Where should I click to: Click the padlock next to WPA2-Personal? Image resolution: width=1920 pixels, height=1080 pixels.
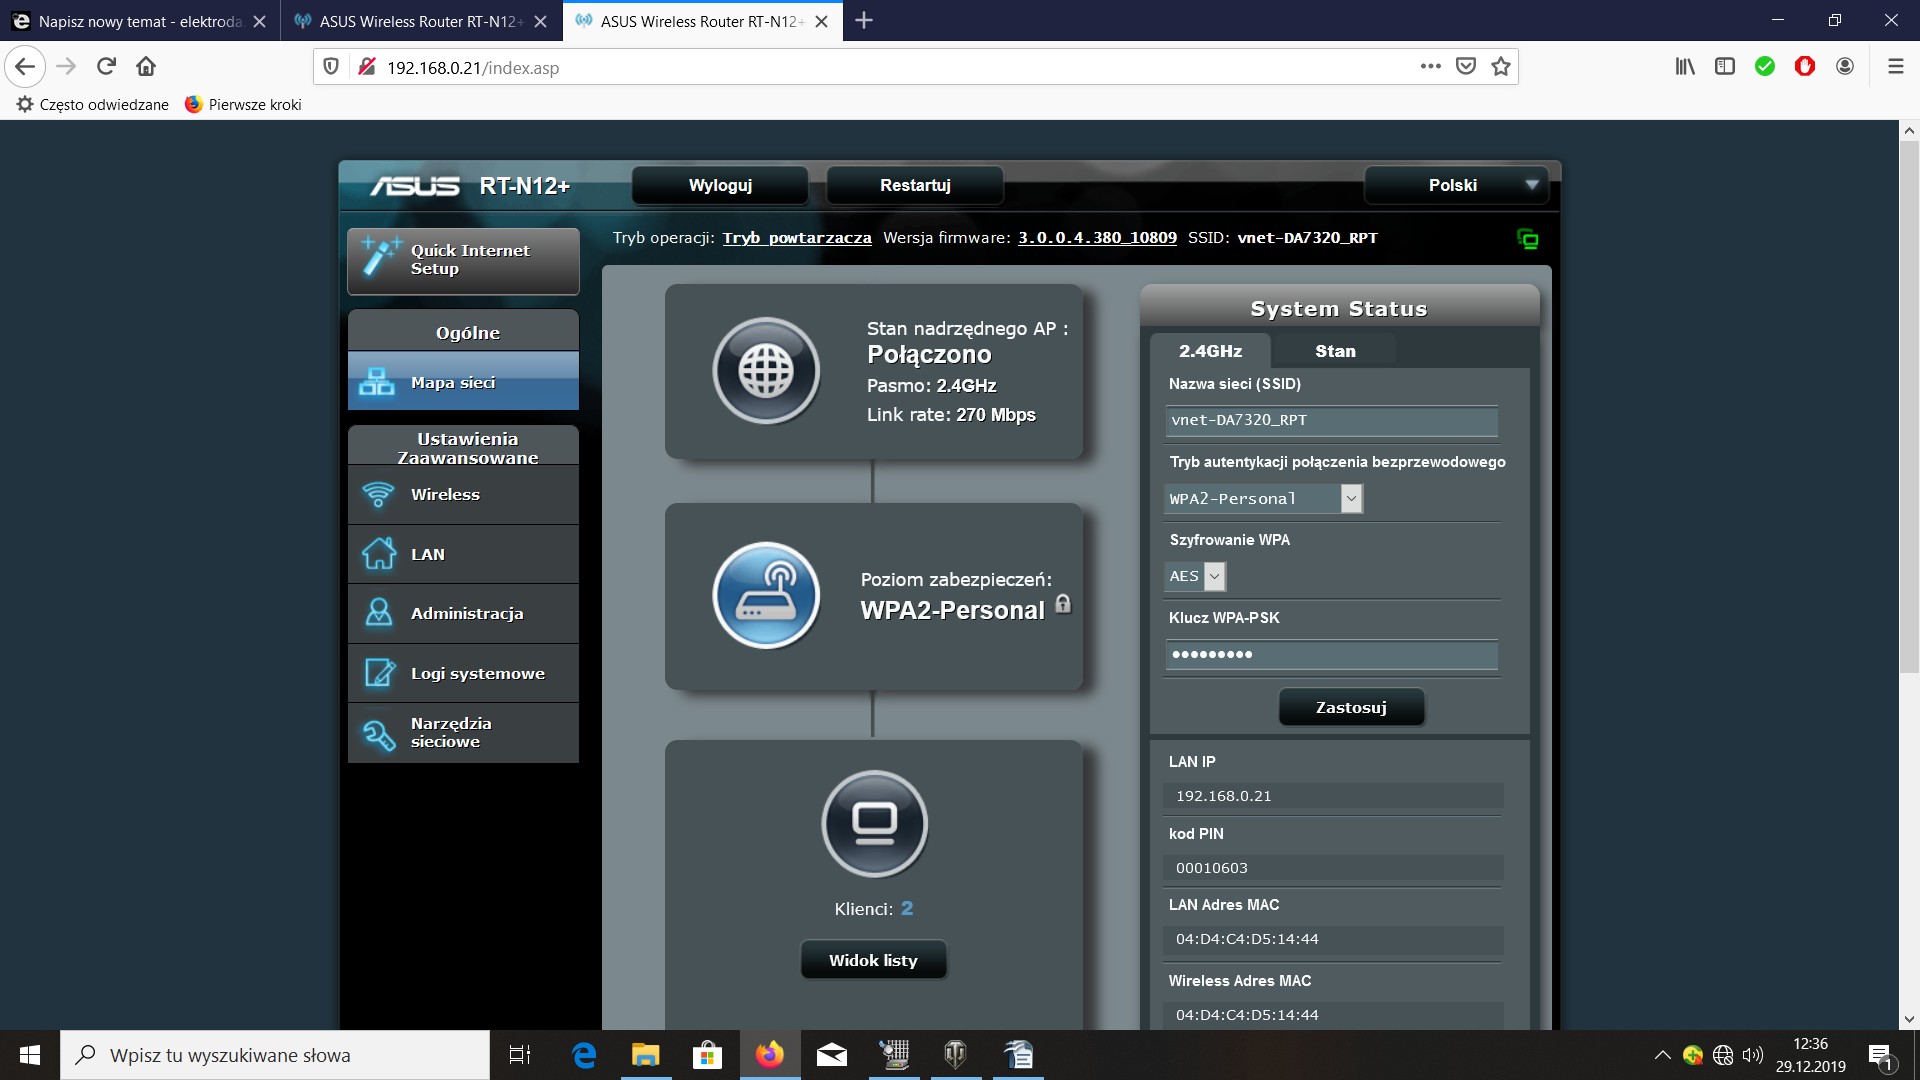(1063, 603)
